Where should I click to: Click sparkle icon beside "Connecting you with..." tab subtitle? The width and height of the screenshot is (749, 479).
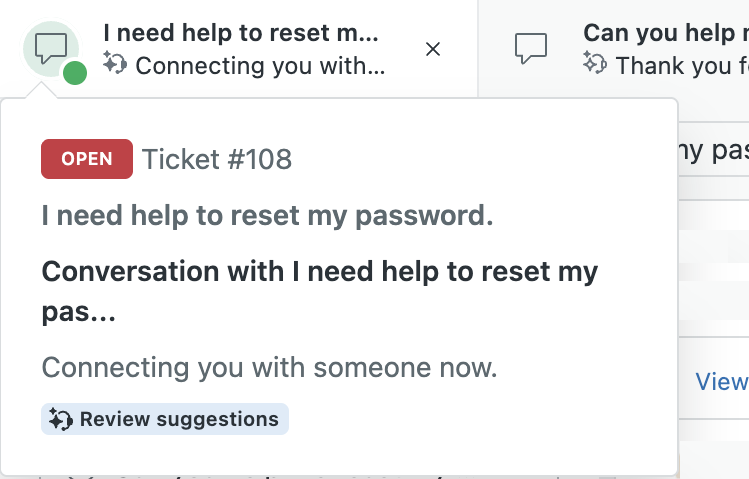pyautogui.click(x=115, y=66)
